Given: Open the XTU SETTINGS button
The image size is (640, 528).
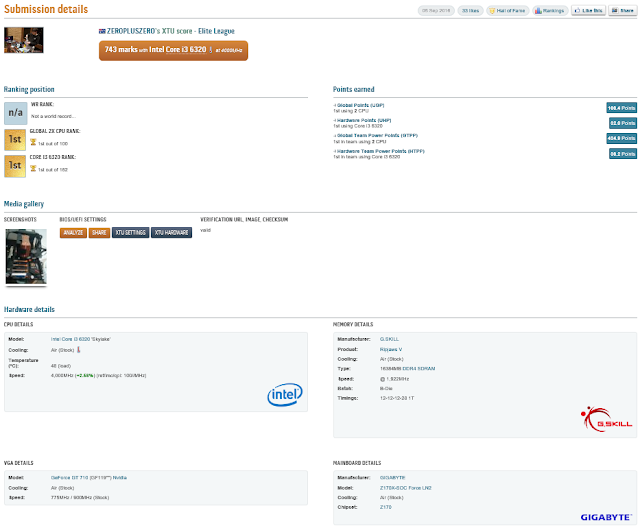Looking at the screenshot, I should click(130, 233).
